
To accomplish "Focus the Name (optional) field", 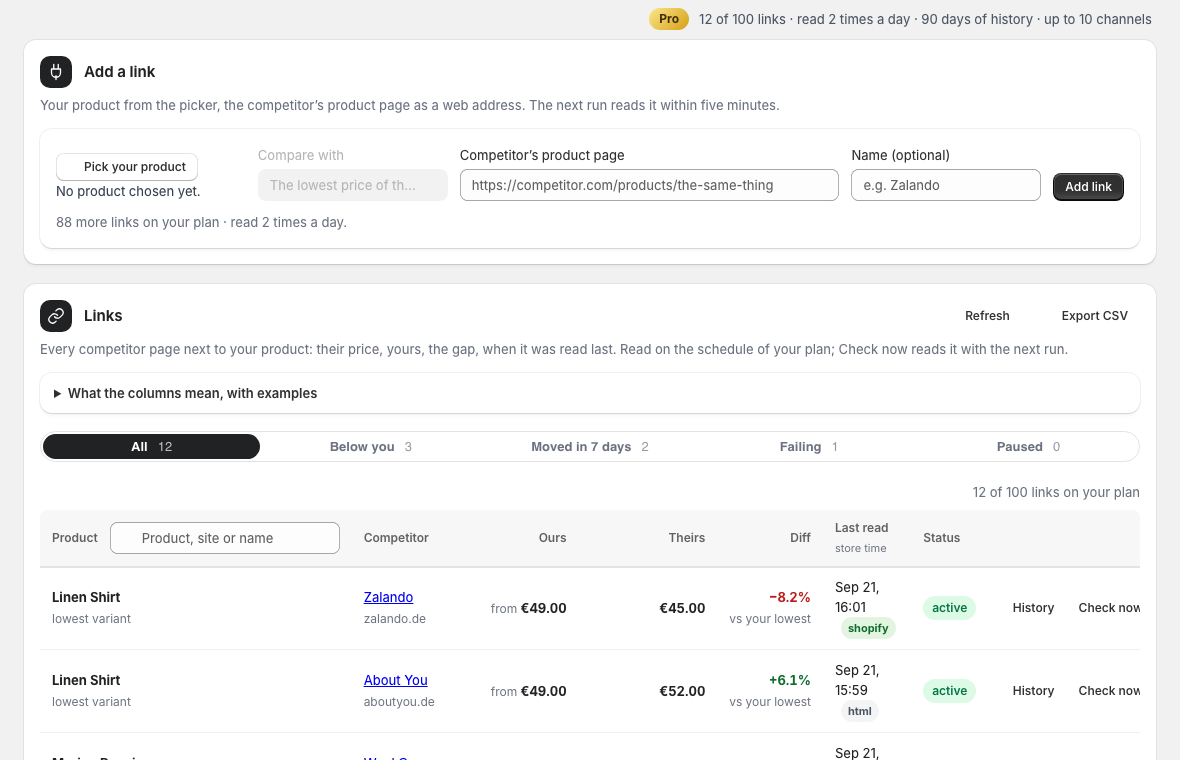I will click(x=946, y=185).
